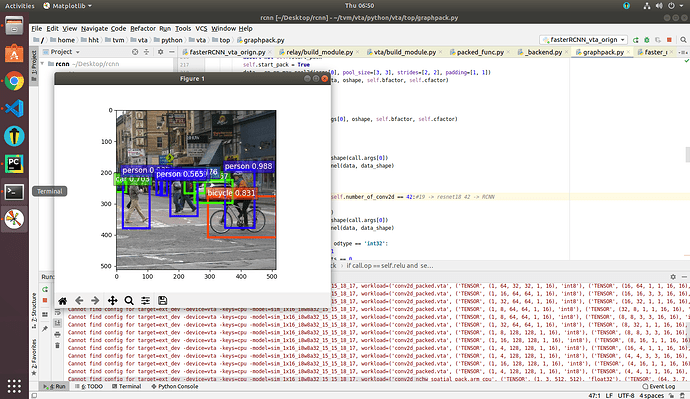Viewport: 690px width, 399px height.
Task: Open PyCharm from the dock
Action: click(x=14, y=164)
